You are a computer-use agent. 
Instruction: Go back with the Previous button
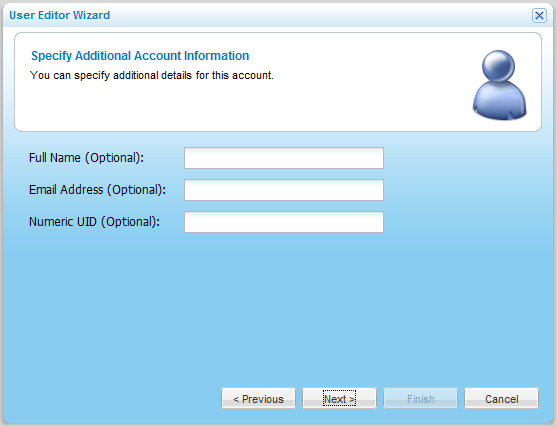[258, 399]
